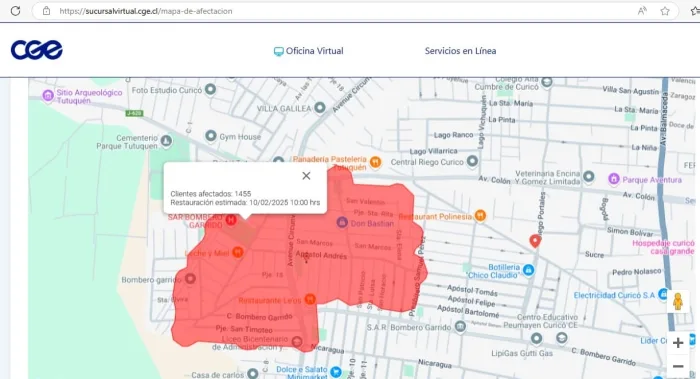Viewport: 700px width, 379px height.
Task: Reload the page with refresh icon
Action: [x=15, y=11]
